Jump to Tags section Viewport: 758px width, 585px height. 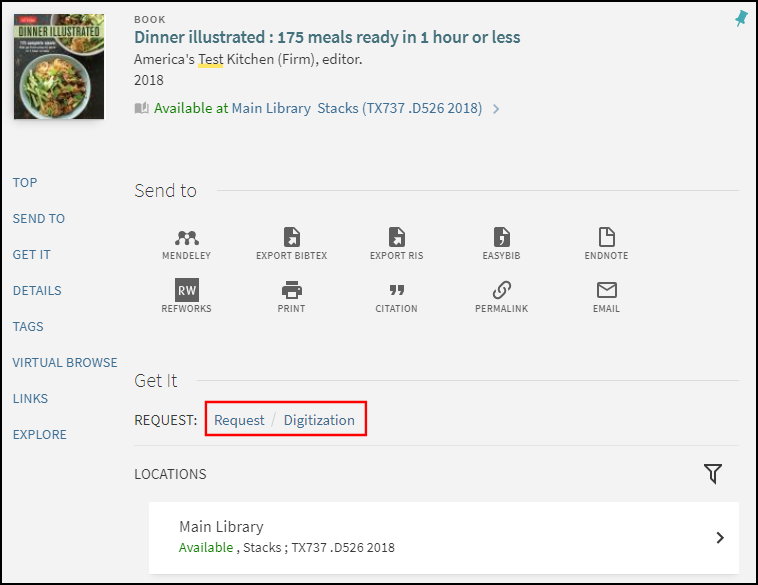click(28, 326)
